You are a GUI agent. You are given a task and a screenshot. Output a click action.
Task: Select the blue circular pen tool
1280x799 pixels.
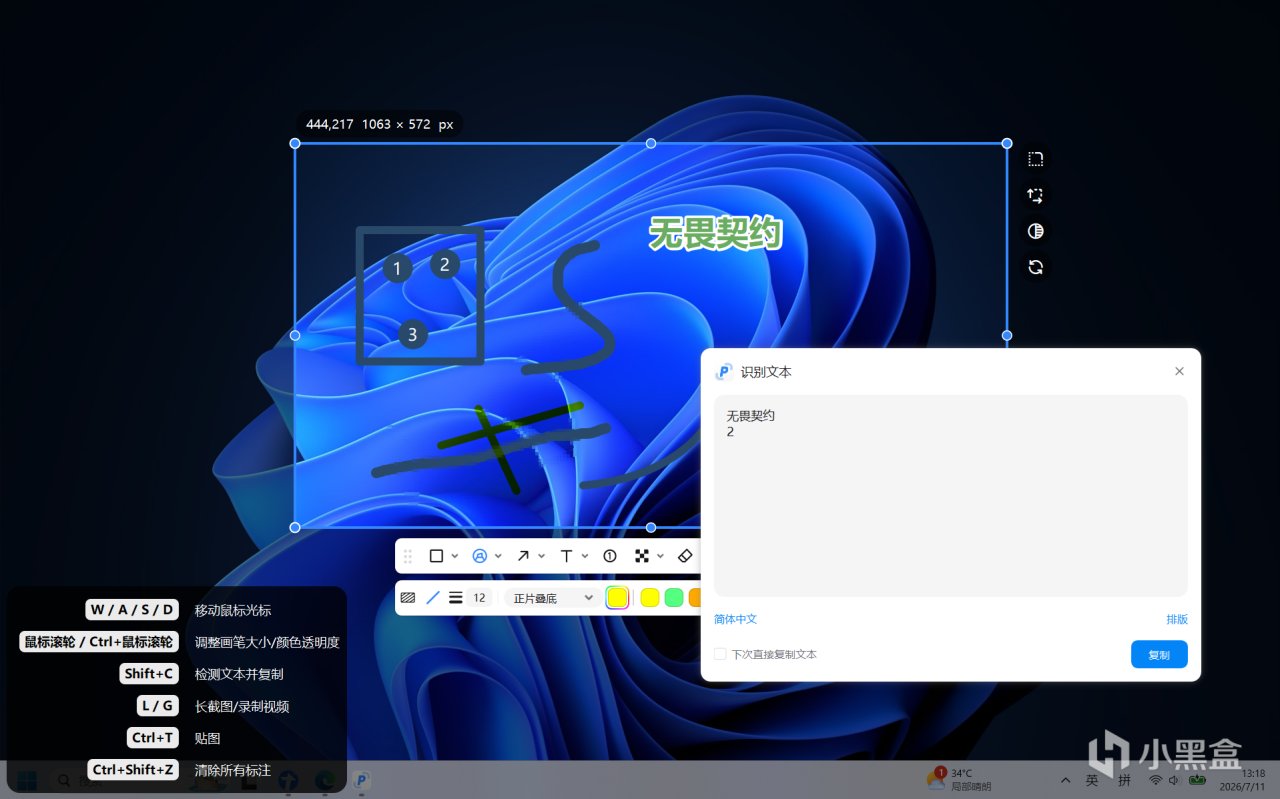pos(479,556)
